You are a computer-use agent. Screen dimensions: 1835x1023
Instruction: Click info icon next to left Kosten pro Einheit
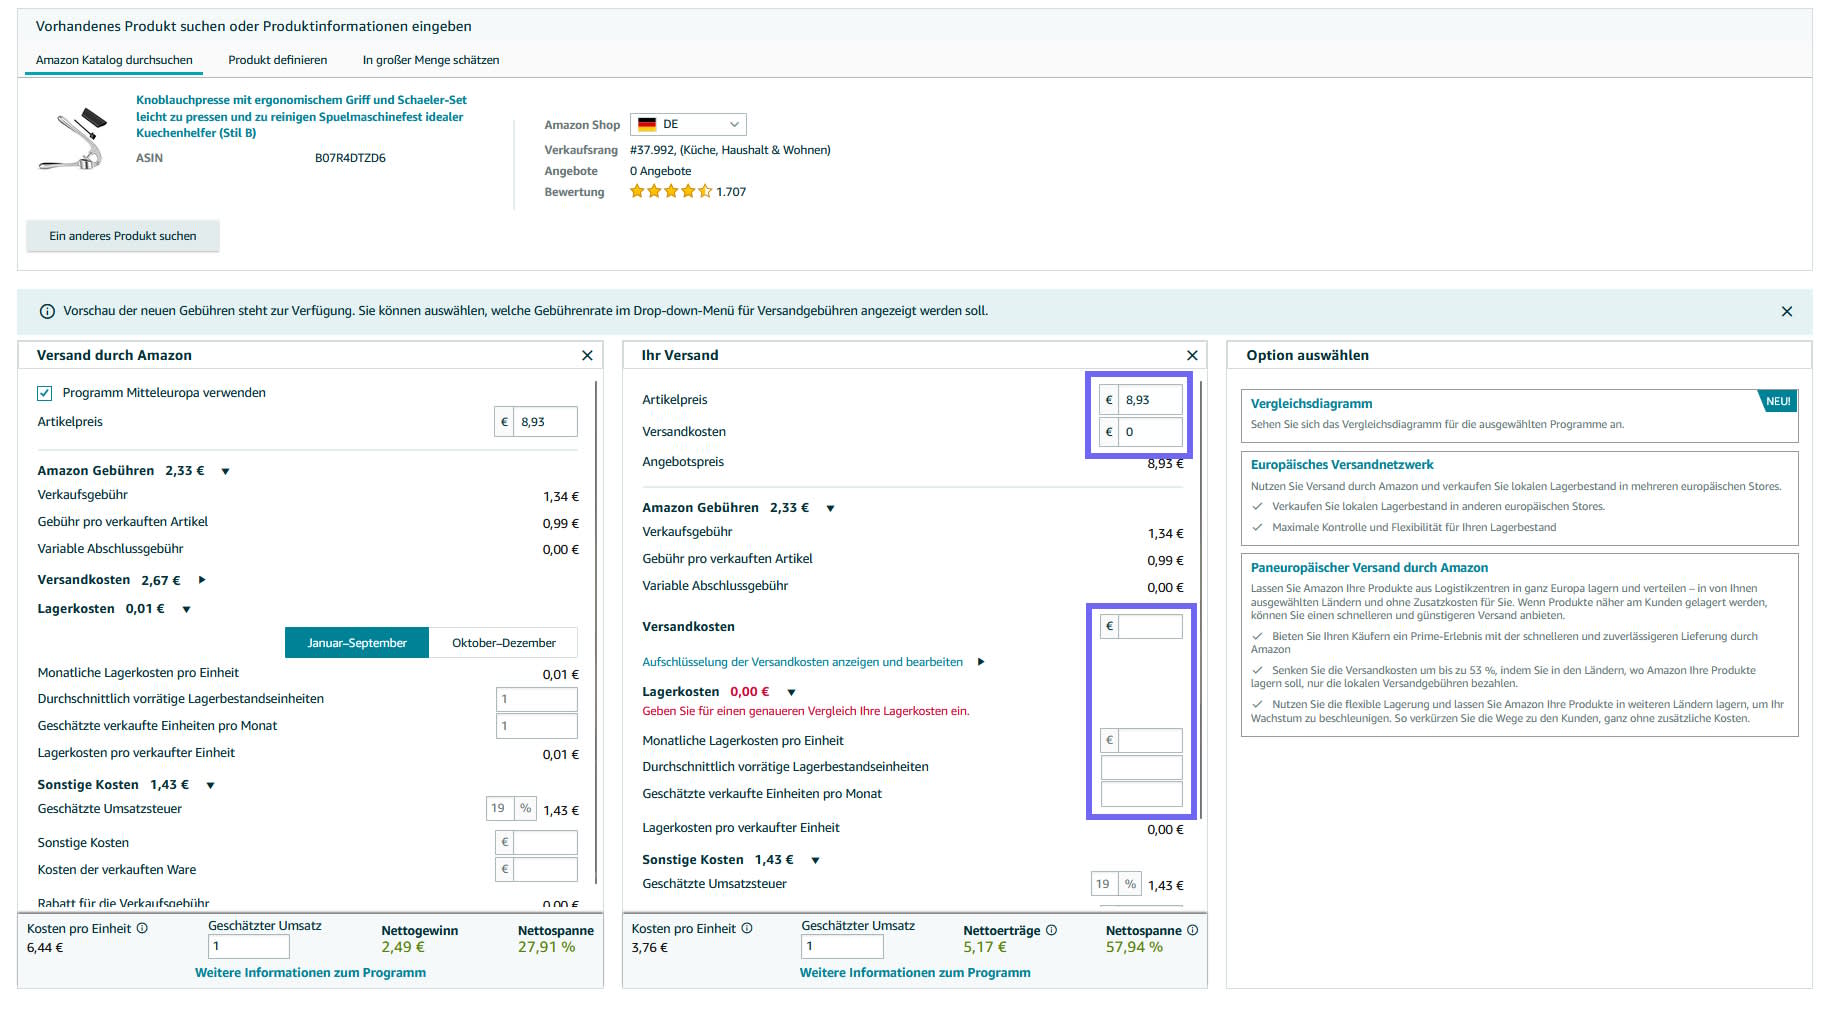[142, 928]
